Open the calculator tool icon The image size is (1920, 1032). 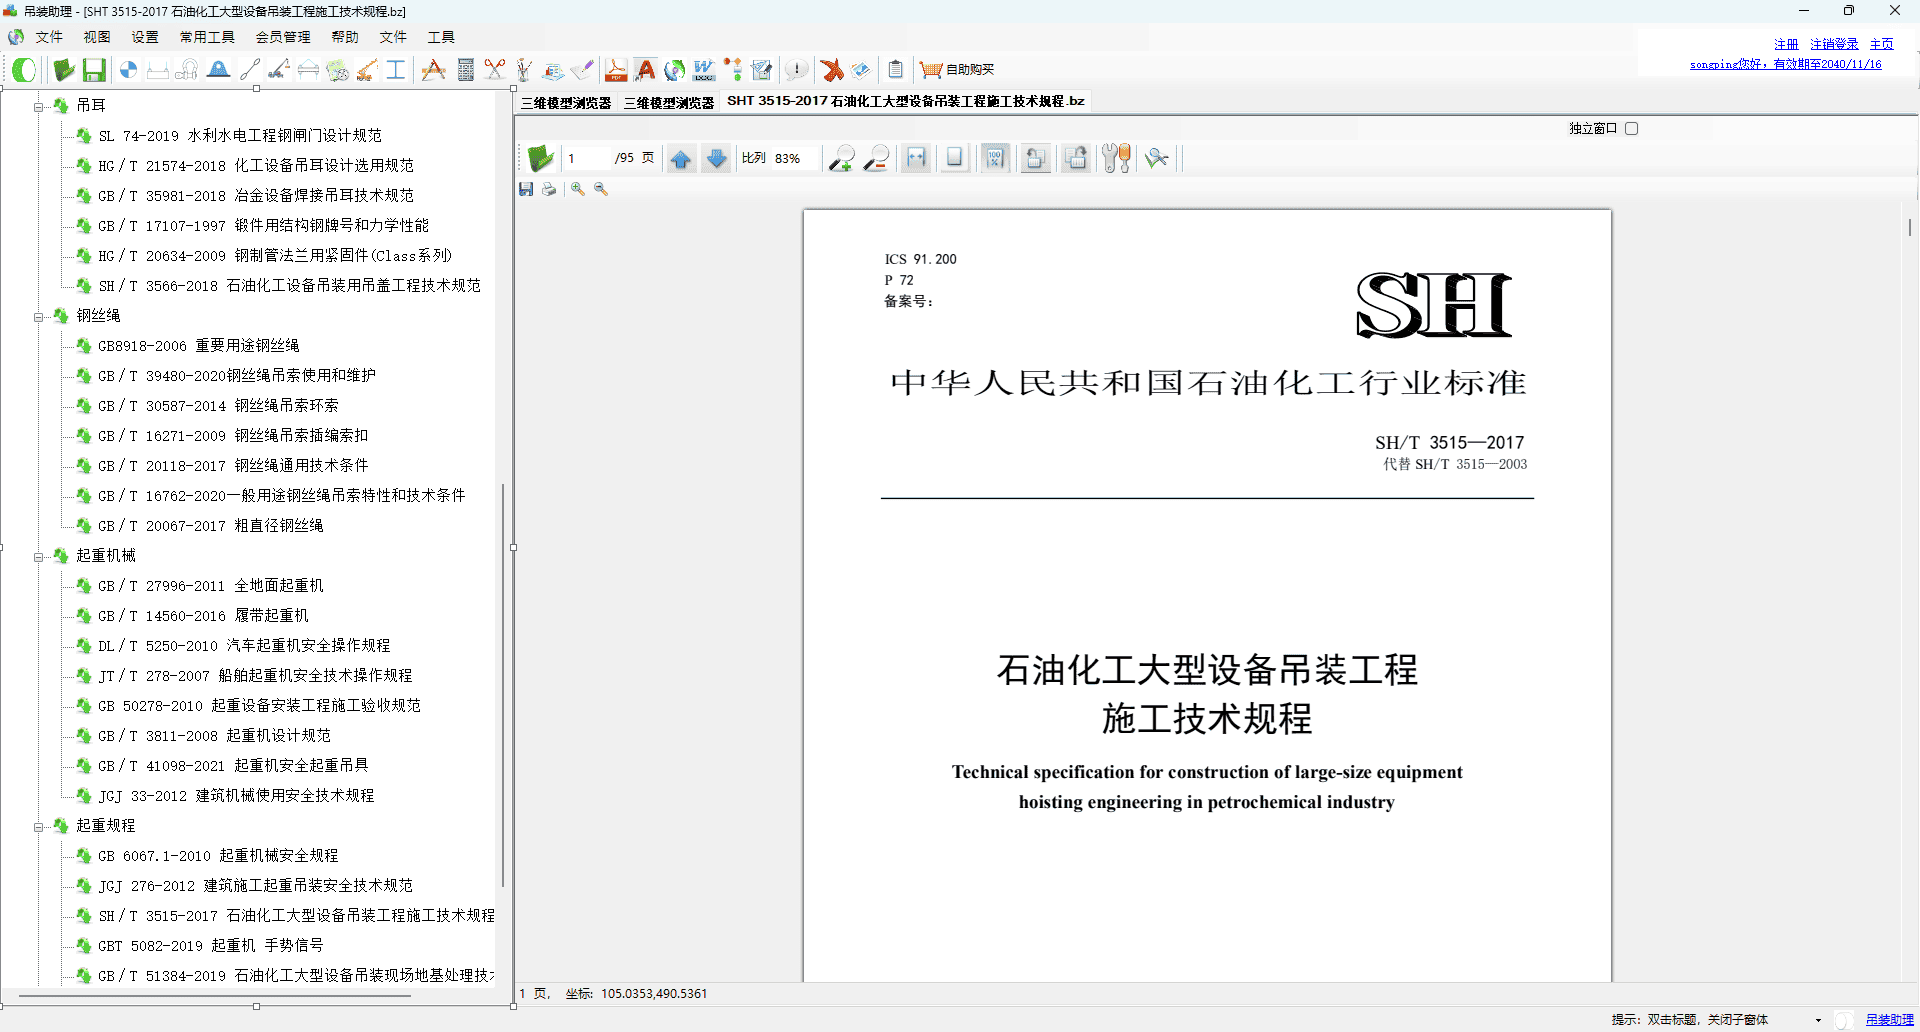click(x=465, y=70)
